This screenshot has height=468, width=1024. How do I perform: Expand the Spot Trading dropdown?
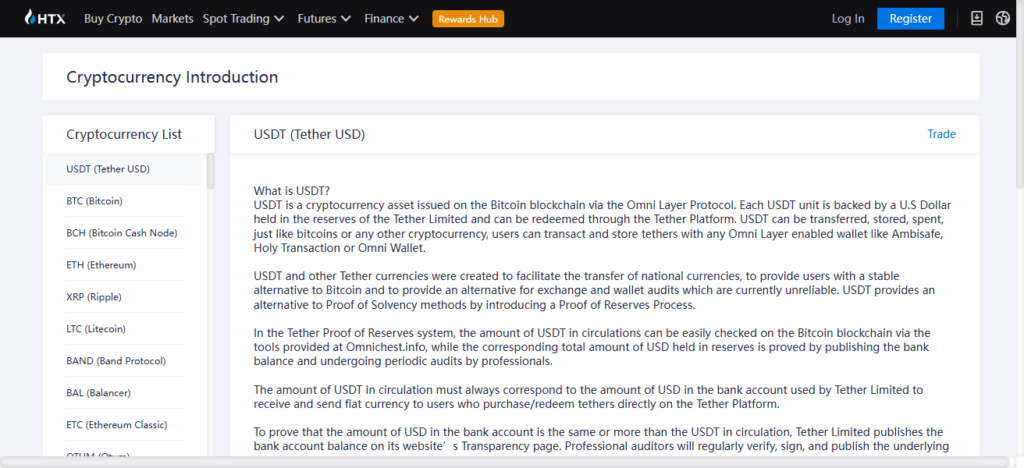[244, 19]
